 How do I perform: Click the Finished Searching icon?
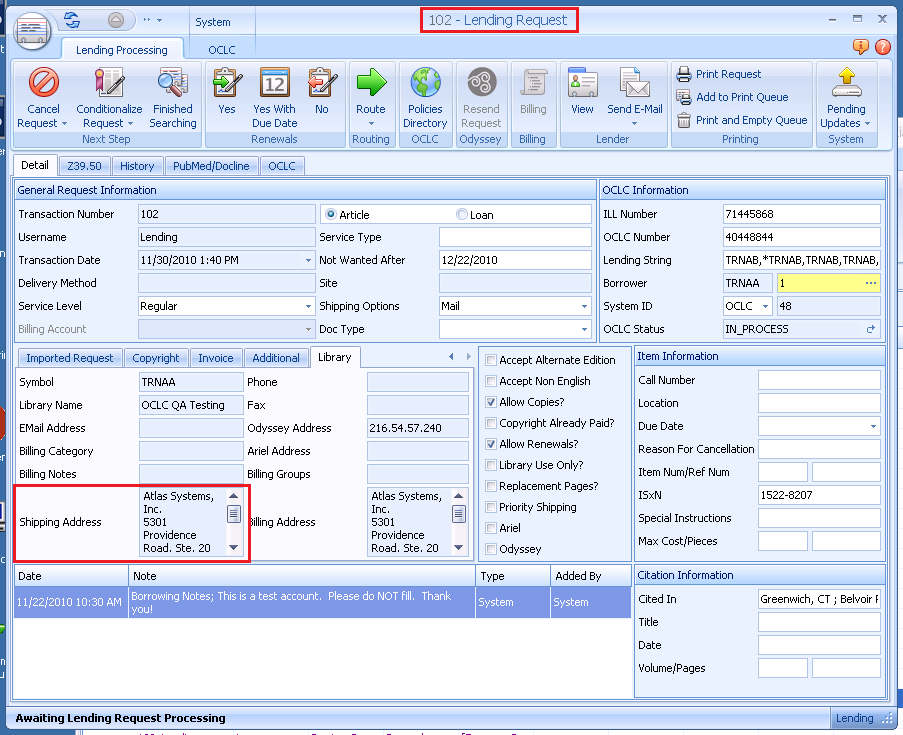173,83
